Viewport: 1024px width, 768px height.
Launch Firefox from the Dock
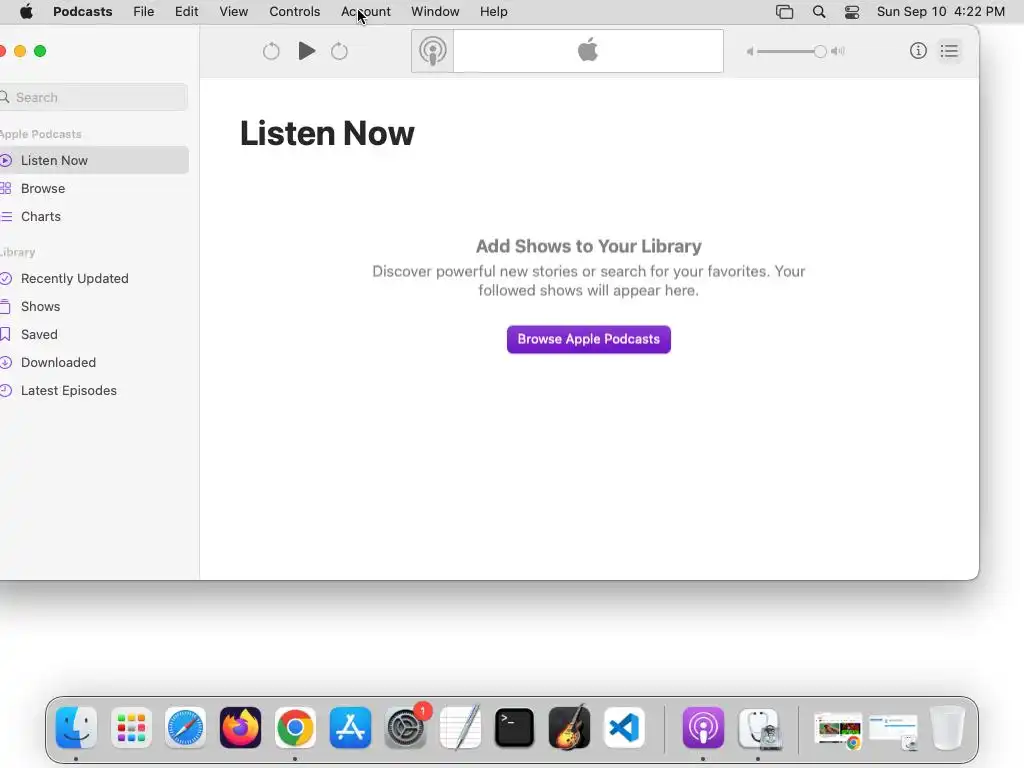[x=240, y=728]
